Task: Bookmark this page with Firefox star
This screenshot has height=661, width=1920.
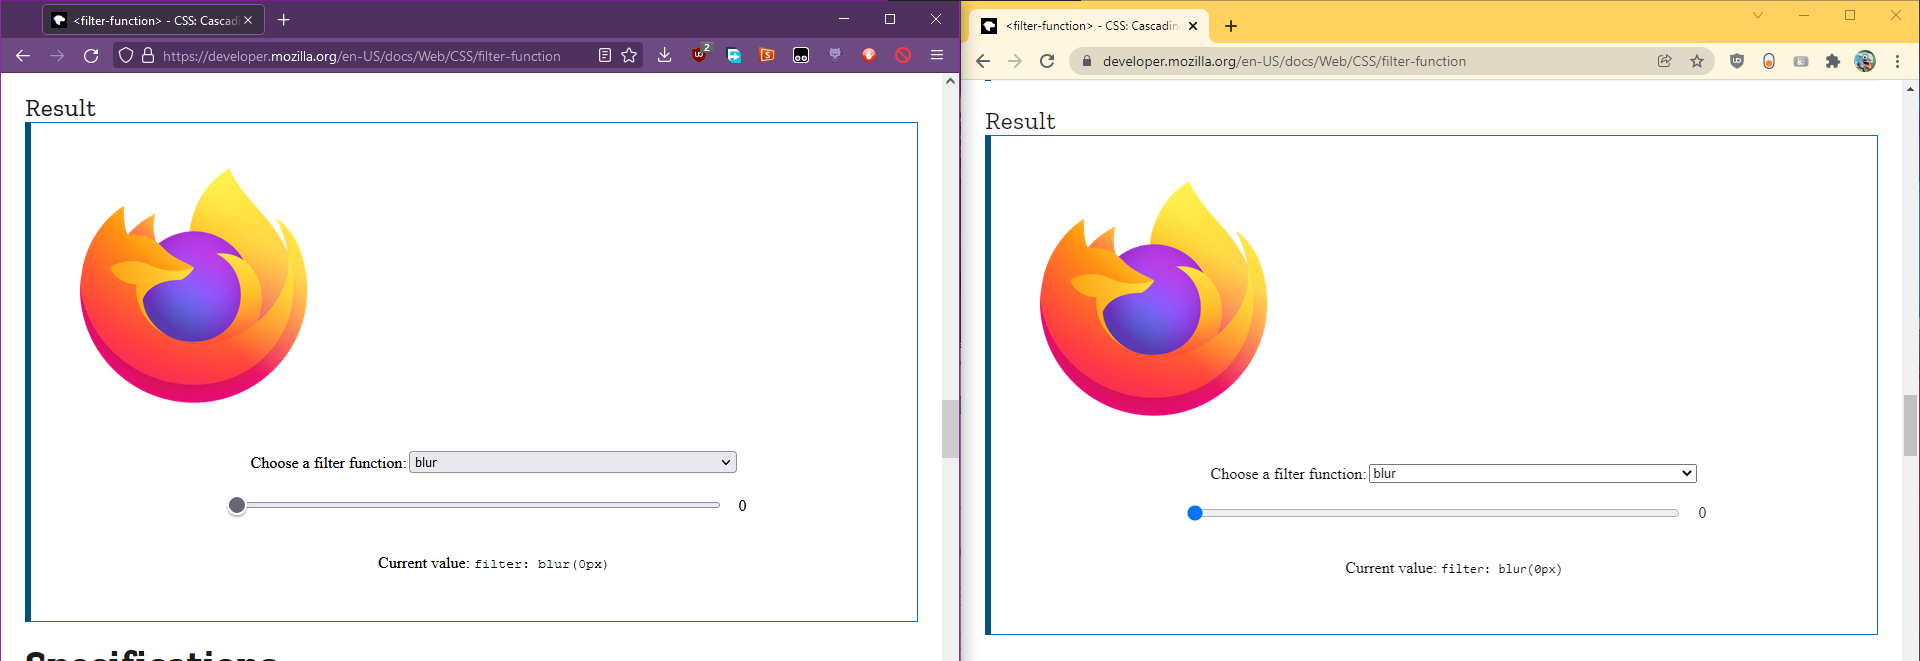Action: click(629, 56)
